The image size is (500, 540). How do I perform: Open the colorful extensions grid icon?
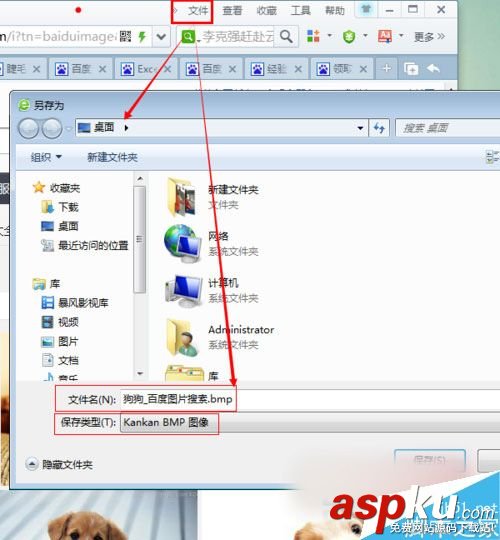pos(313,36)
